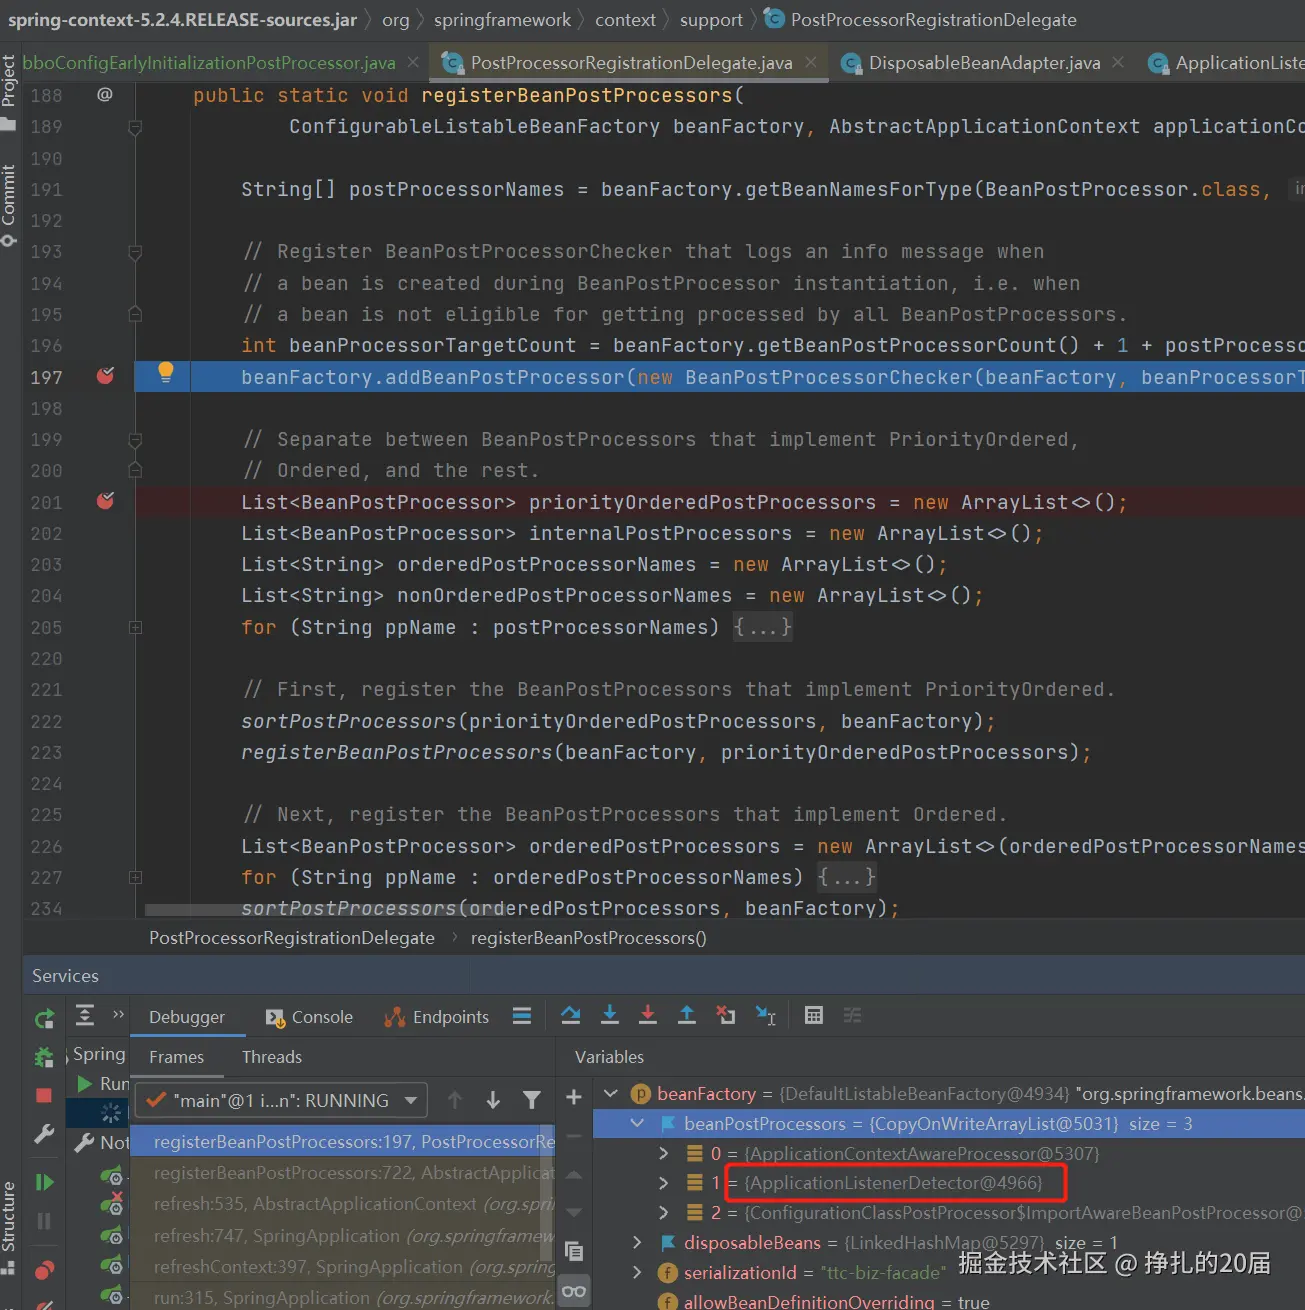
Task: Click the Drop Frame icon
Action: [726, 1016]
